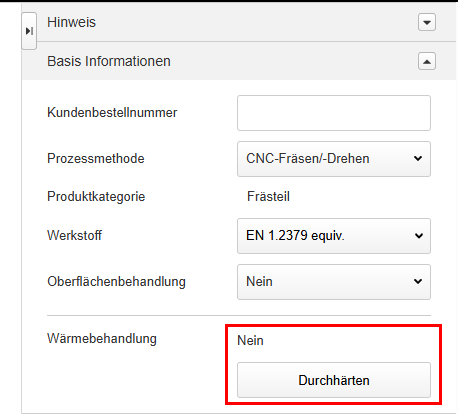458x414 pixels.
Task: Open the Prozessmethode dropdown
Action: point(334,159)
